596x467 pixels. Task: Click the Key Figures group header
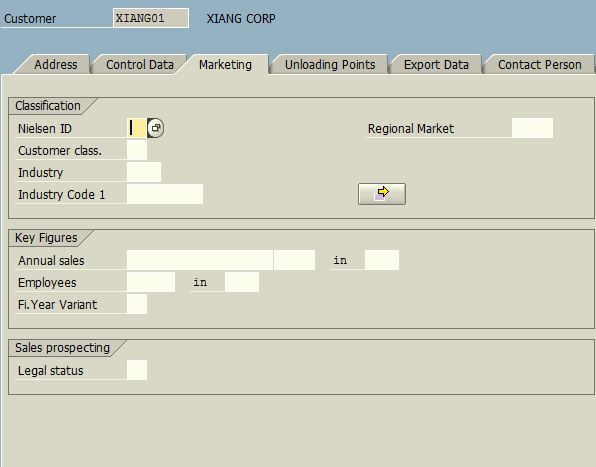pyautogui.click(x=46, y=238)
